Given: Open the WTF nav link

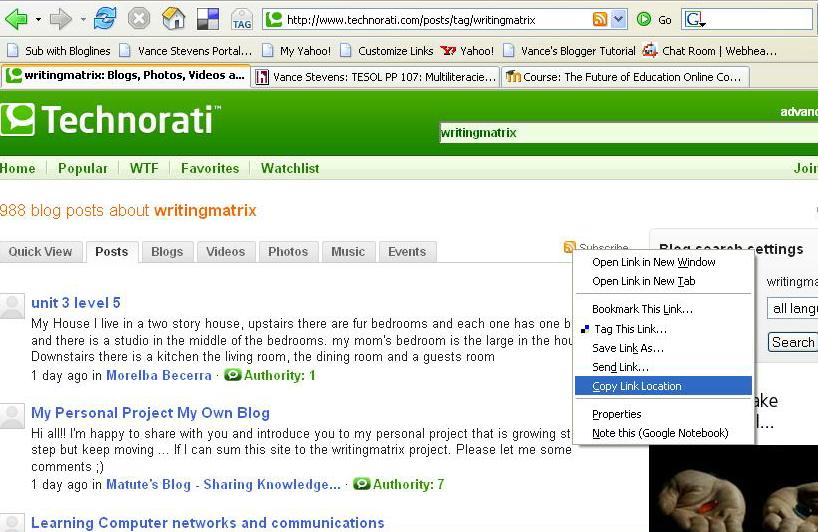Looking at the screenshot, I should [x=144, y=168].
